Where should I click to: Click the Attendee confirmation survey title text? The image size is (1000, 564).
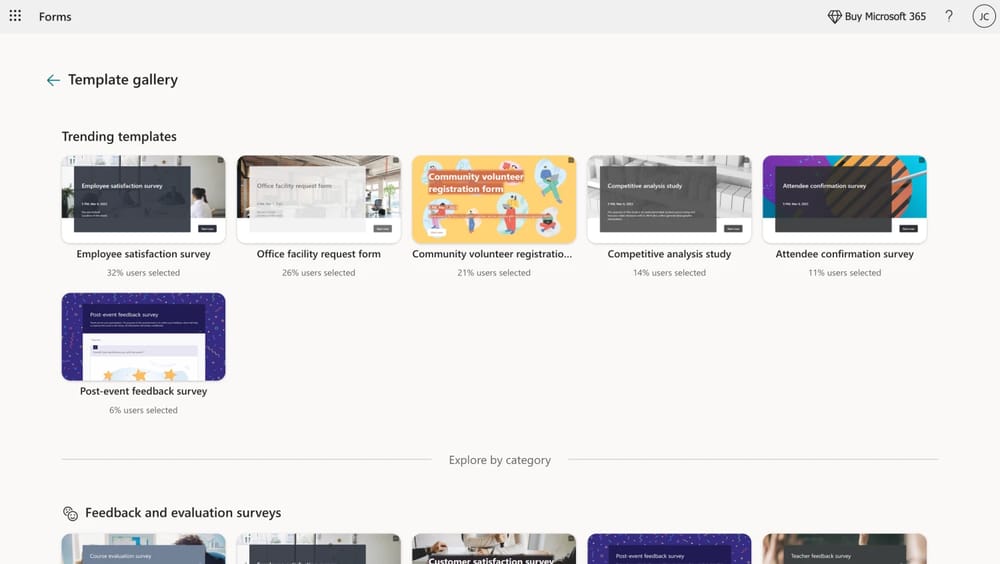[x=844, y=254]
